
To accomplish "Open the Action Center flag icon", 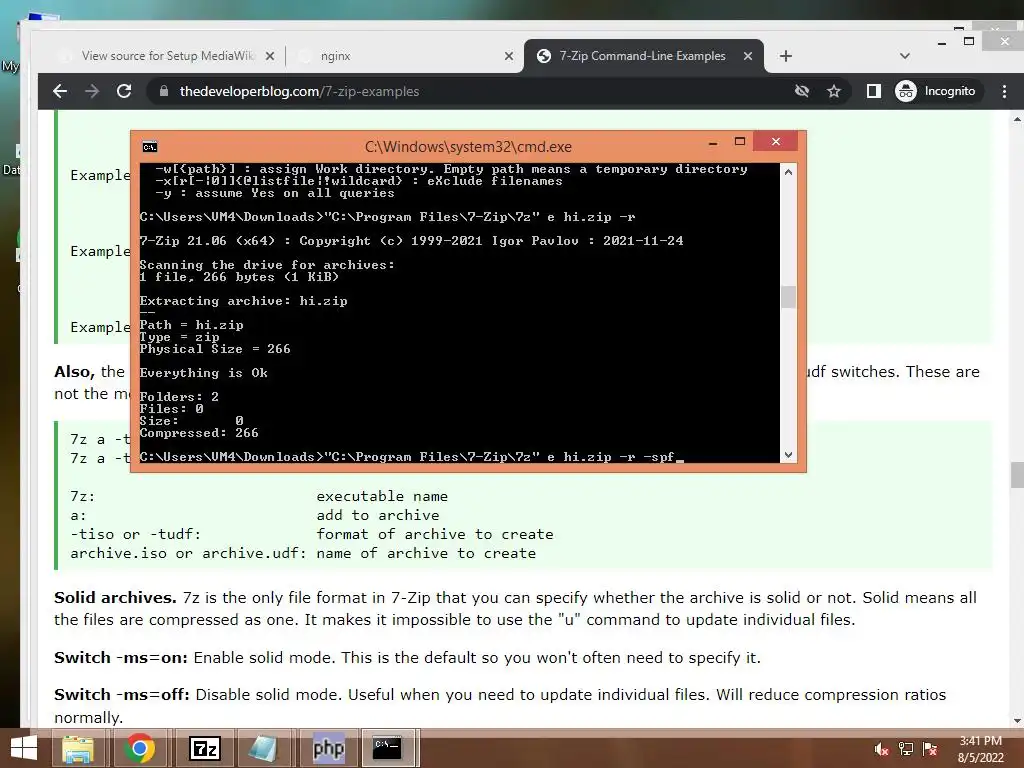I will pos(930,750).
